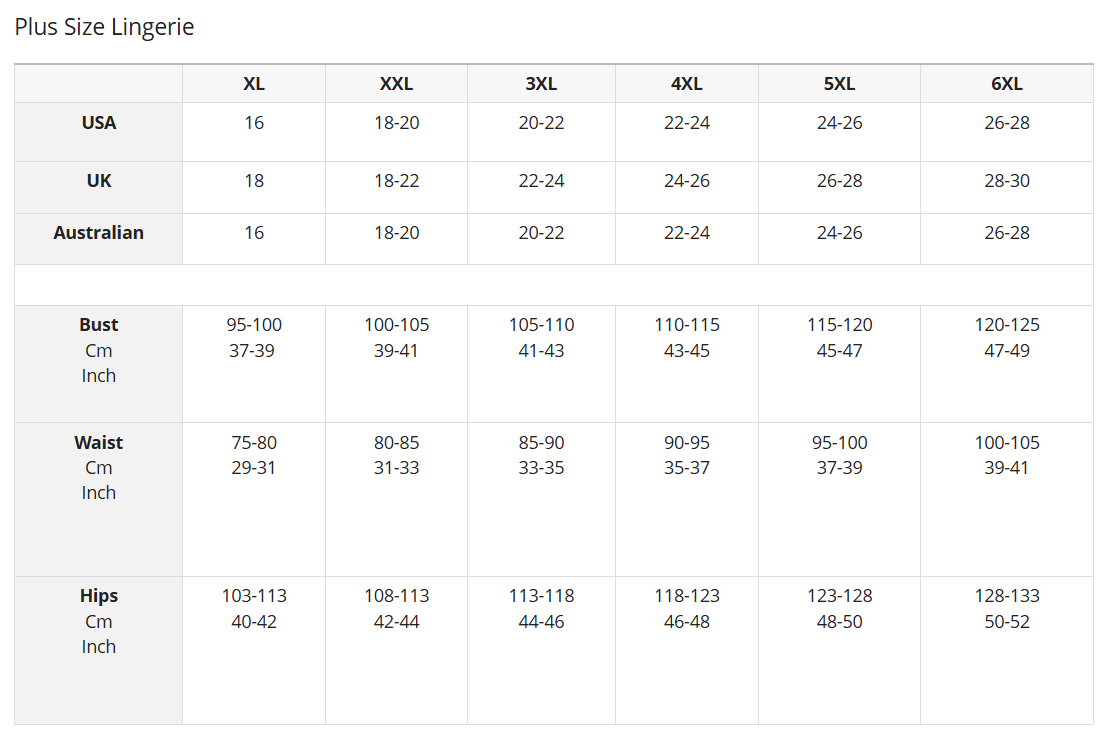Click the Plus Size Lingerie heading
The height and width of the screenshot is (731, 1102).
[104, 27]
